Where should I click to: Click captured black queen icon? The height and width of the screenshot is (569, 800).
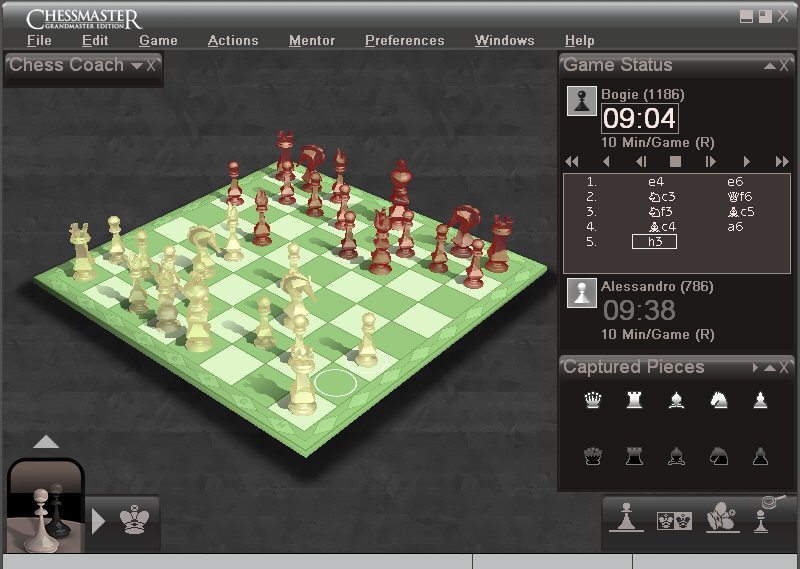tap(592, 455)
